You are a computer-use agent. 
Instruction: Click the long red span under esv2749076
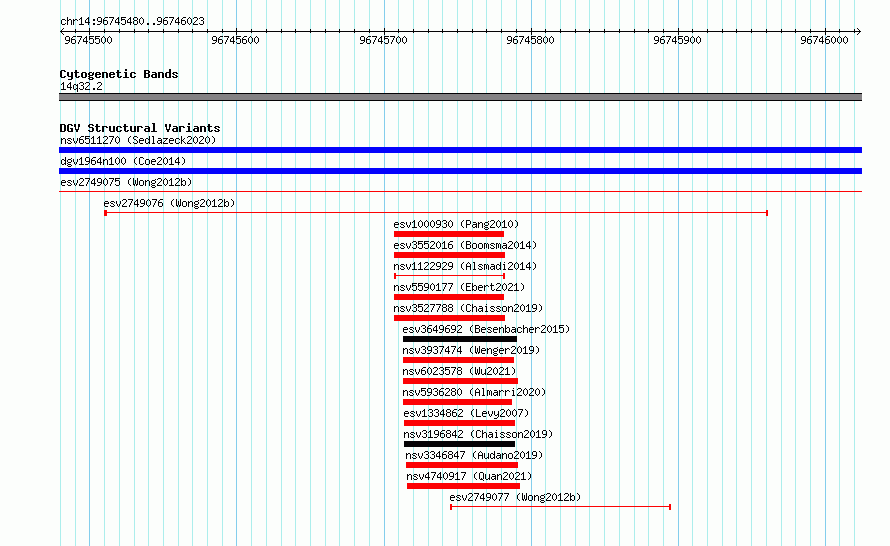436,213
